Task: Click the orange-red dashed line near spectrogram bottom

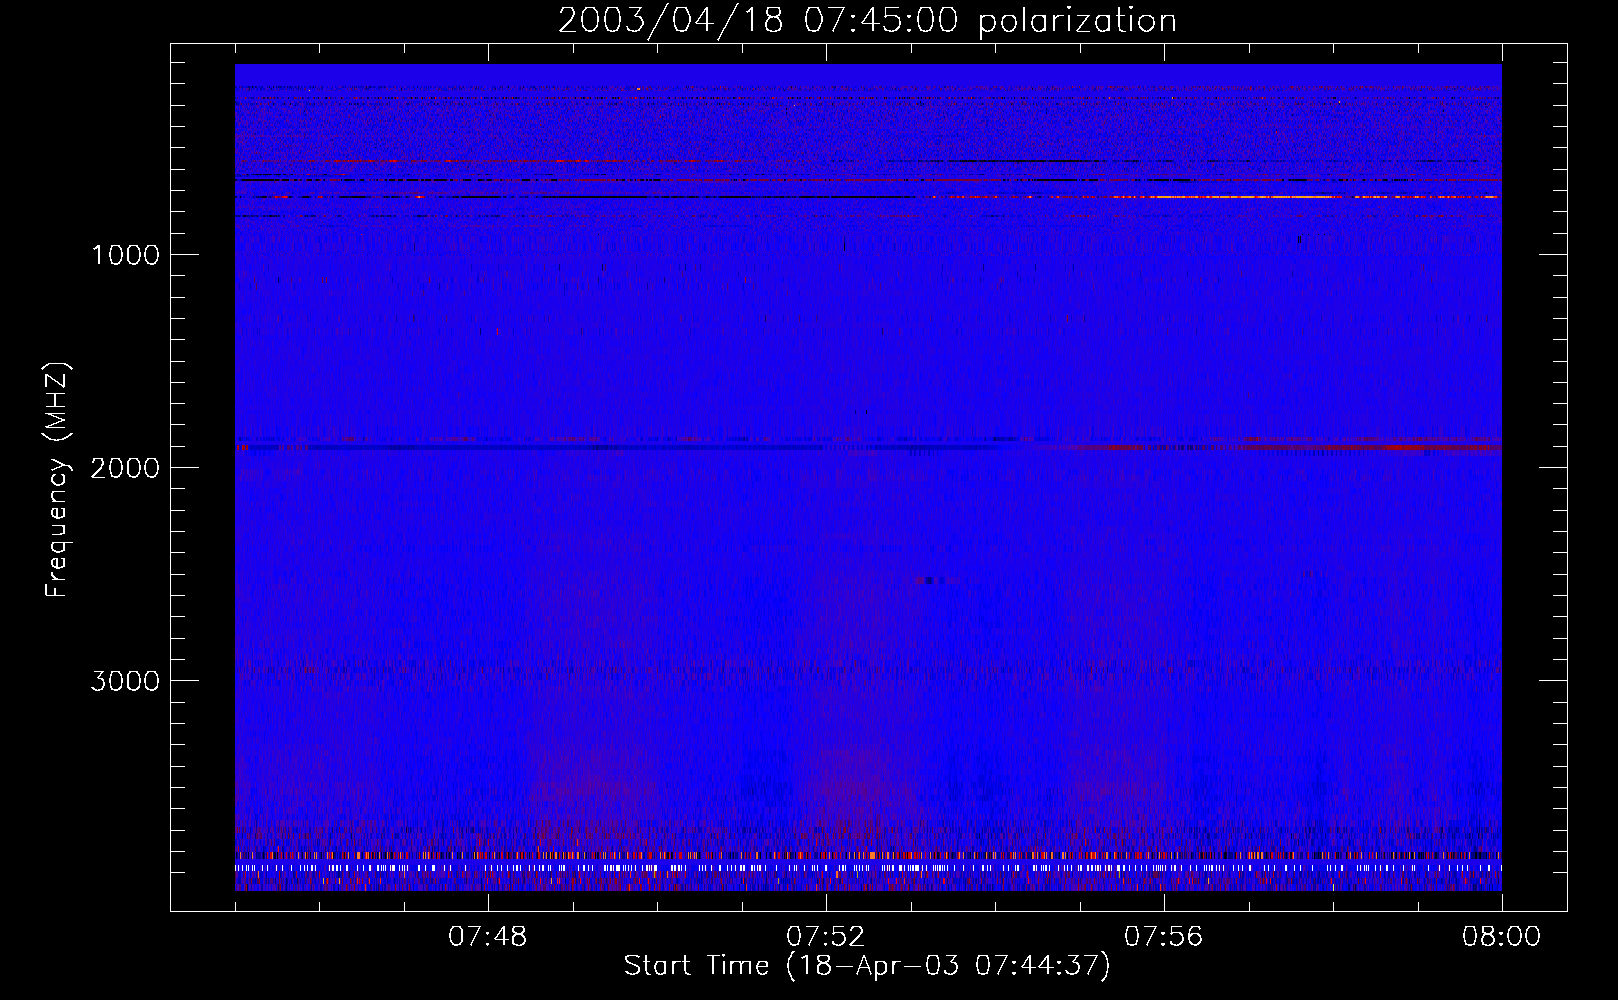Action: point(868,855)
